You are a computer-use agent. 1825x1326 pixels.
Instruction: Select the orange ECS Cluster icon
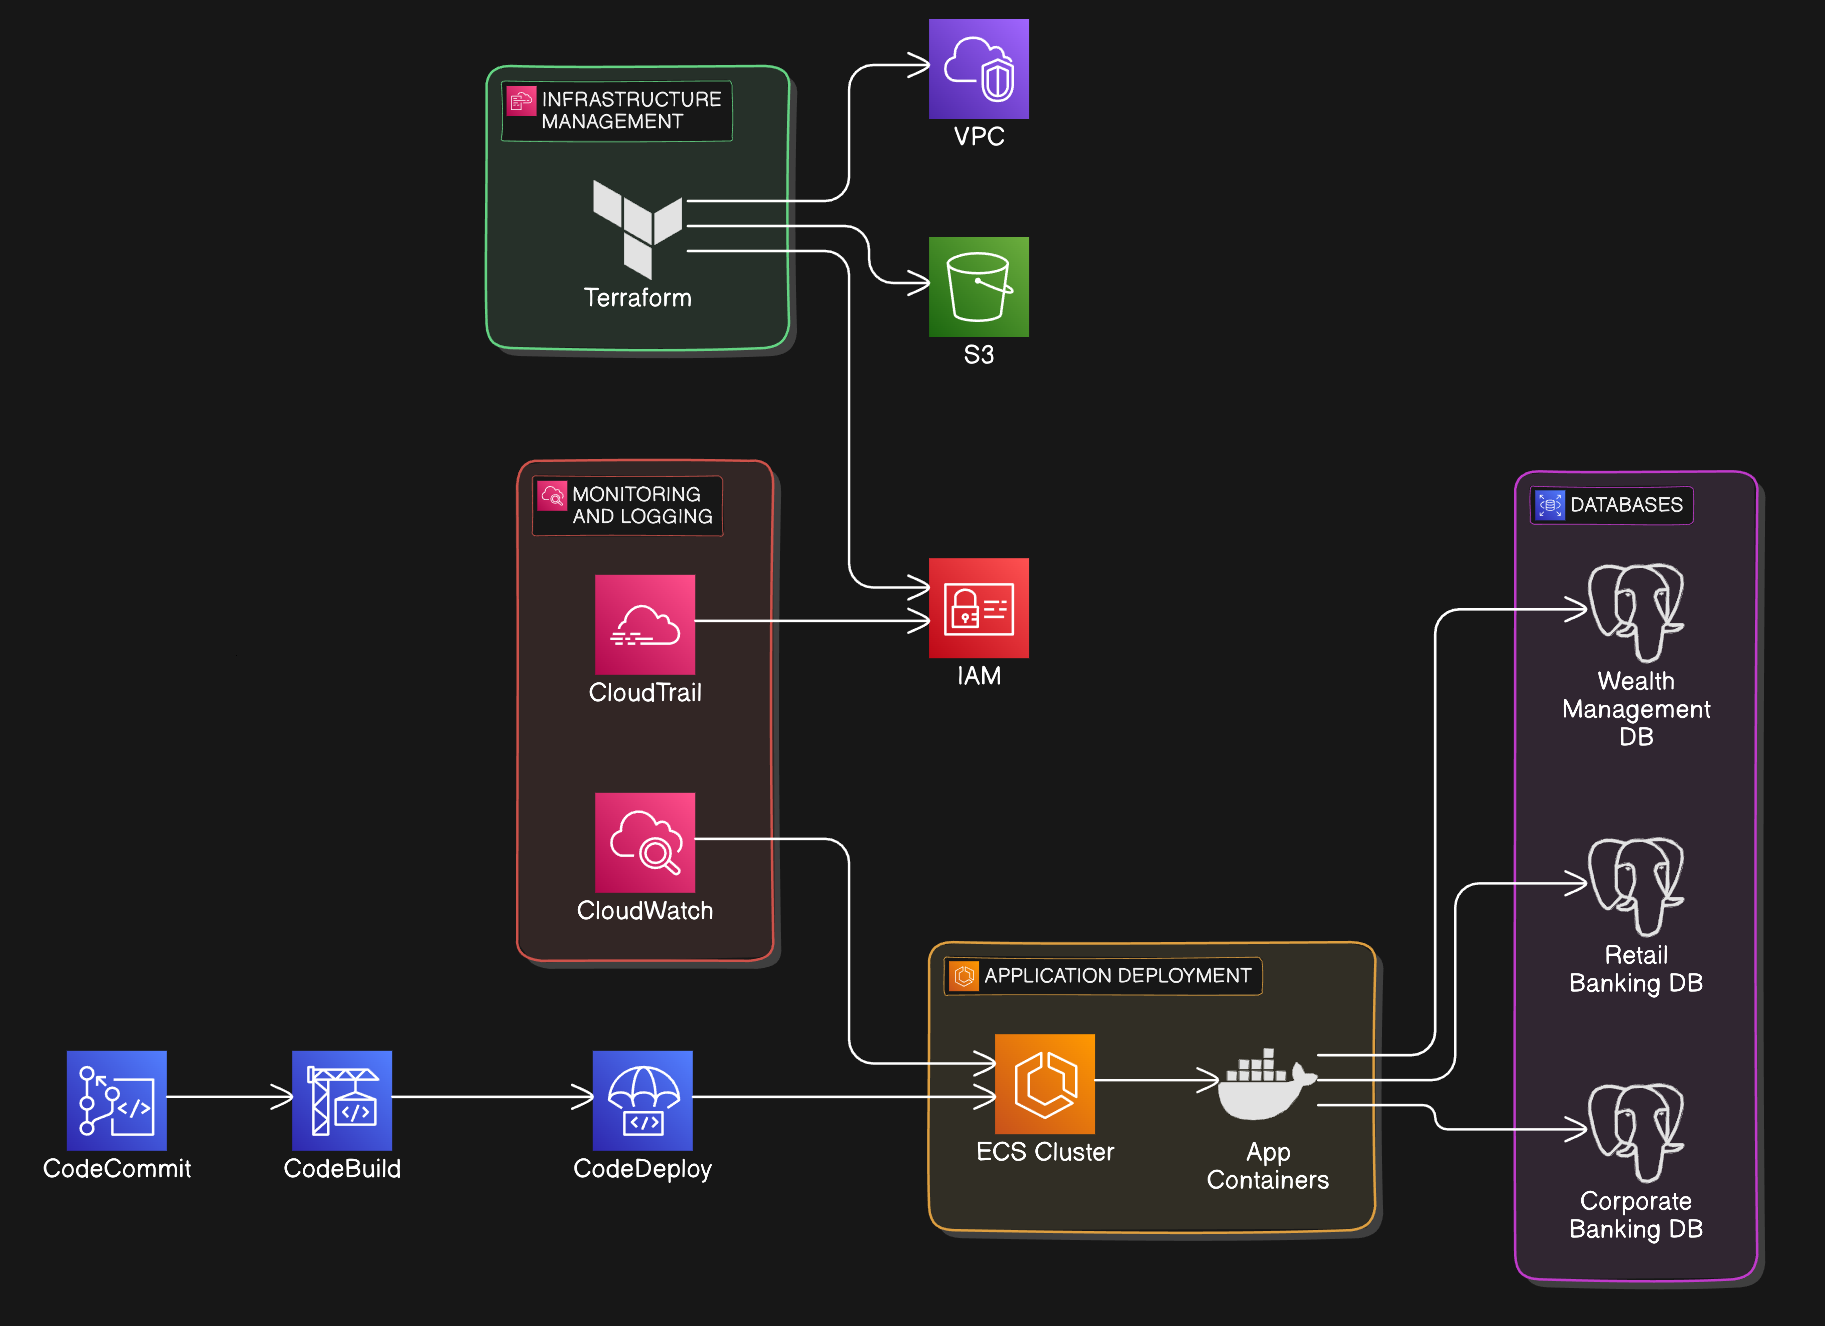(x=1045, y=1084)
